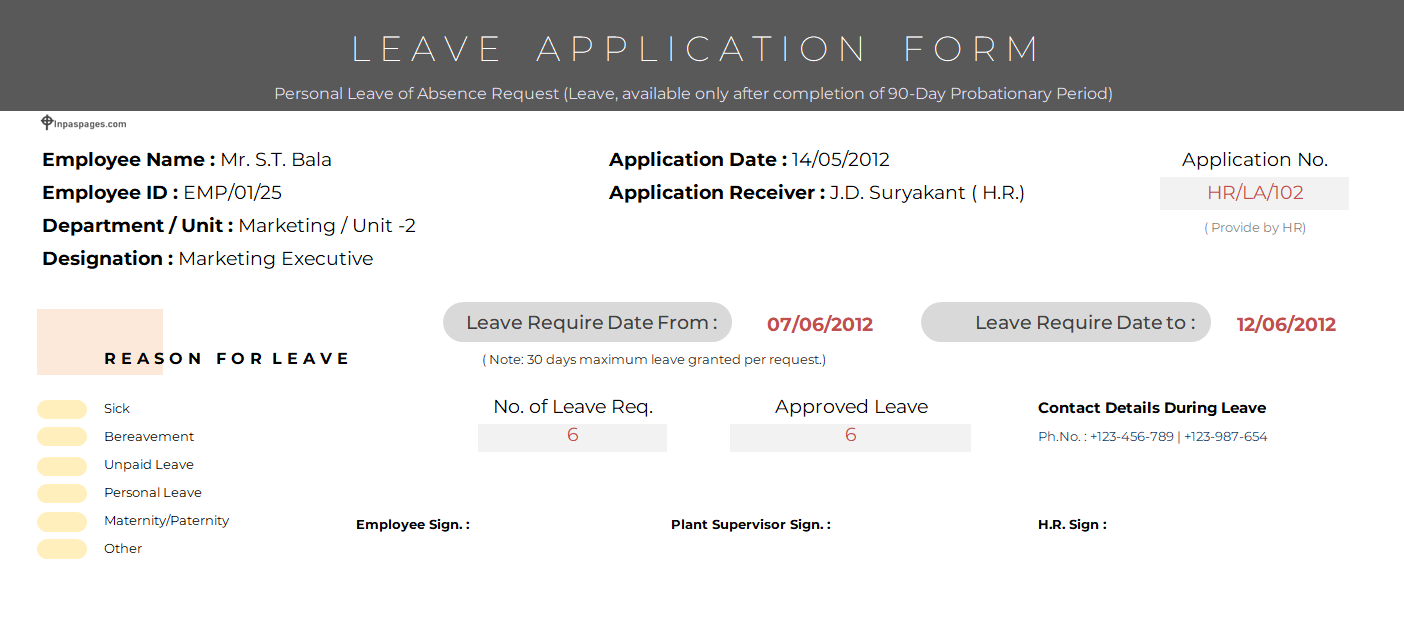The height and width of the screenshot is (636, 1404).
Task: Select the 12/06/2012 end date
Action: 1286,324
